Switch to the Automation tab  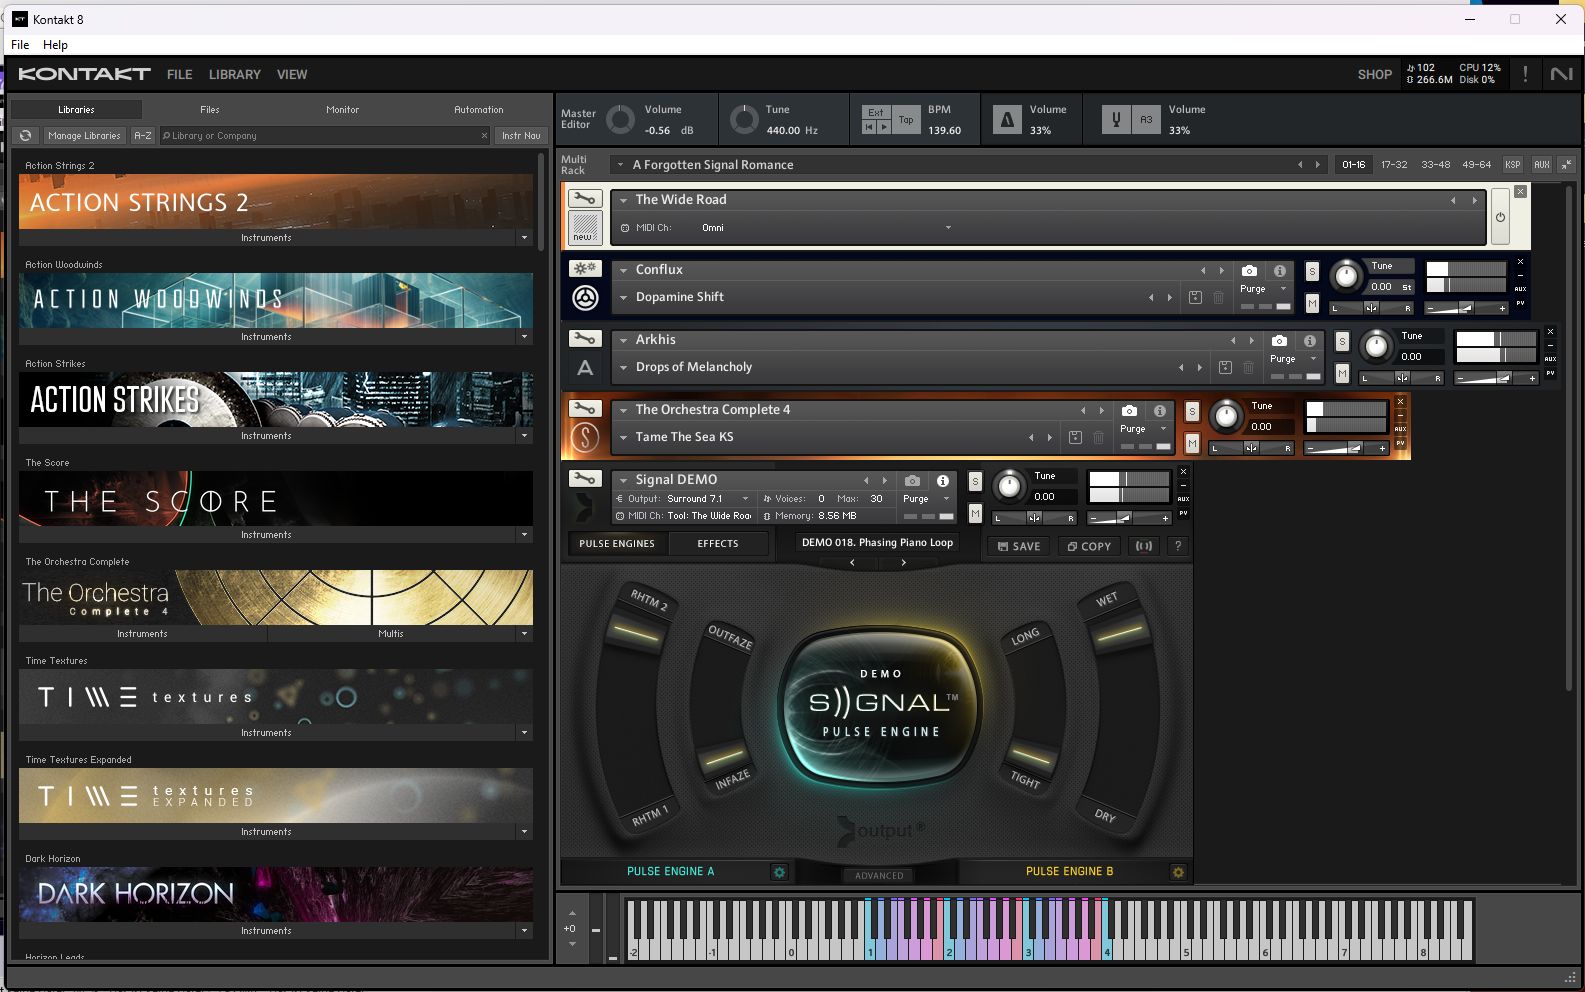(x=479, y=109)
